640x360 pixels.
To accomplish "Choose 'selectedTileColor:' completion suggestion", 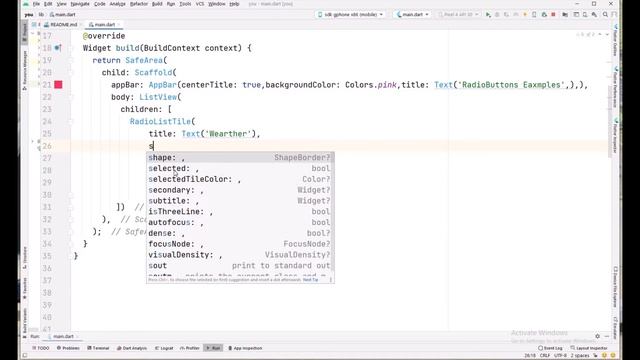I will pos(240,179).
